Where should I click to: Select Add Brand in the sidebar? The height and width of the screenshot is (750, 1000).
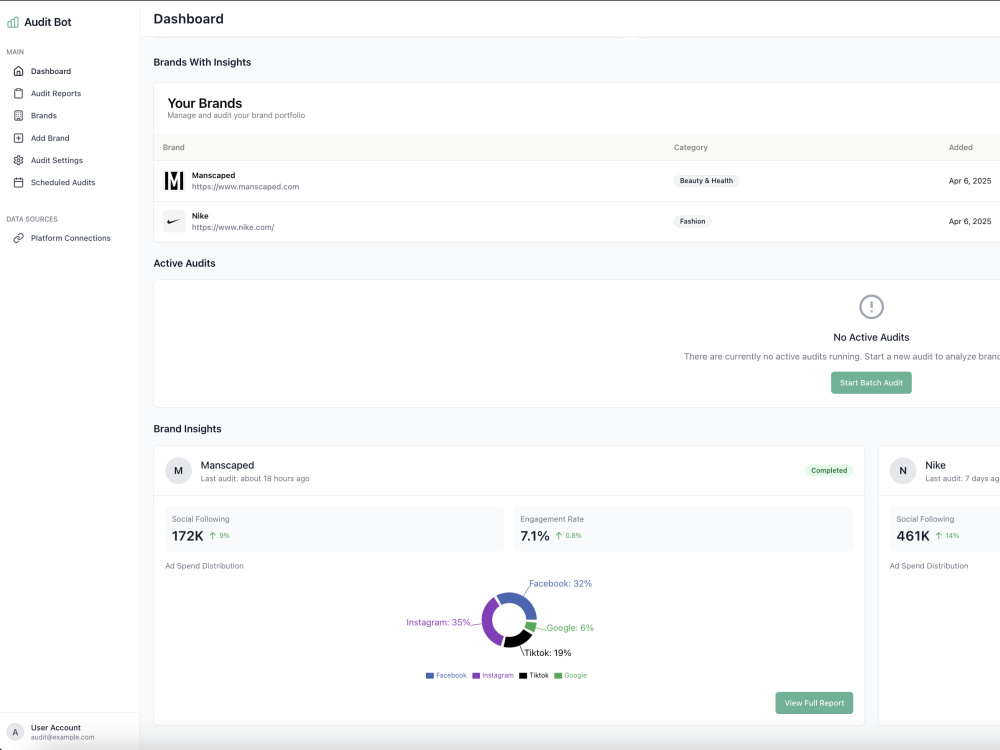pos(50,138)
